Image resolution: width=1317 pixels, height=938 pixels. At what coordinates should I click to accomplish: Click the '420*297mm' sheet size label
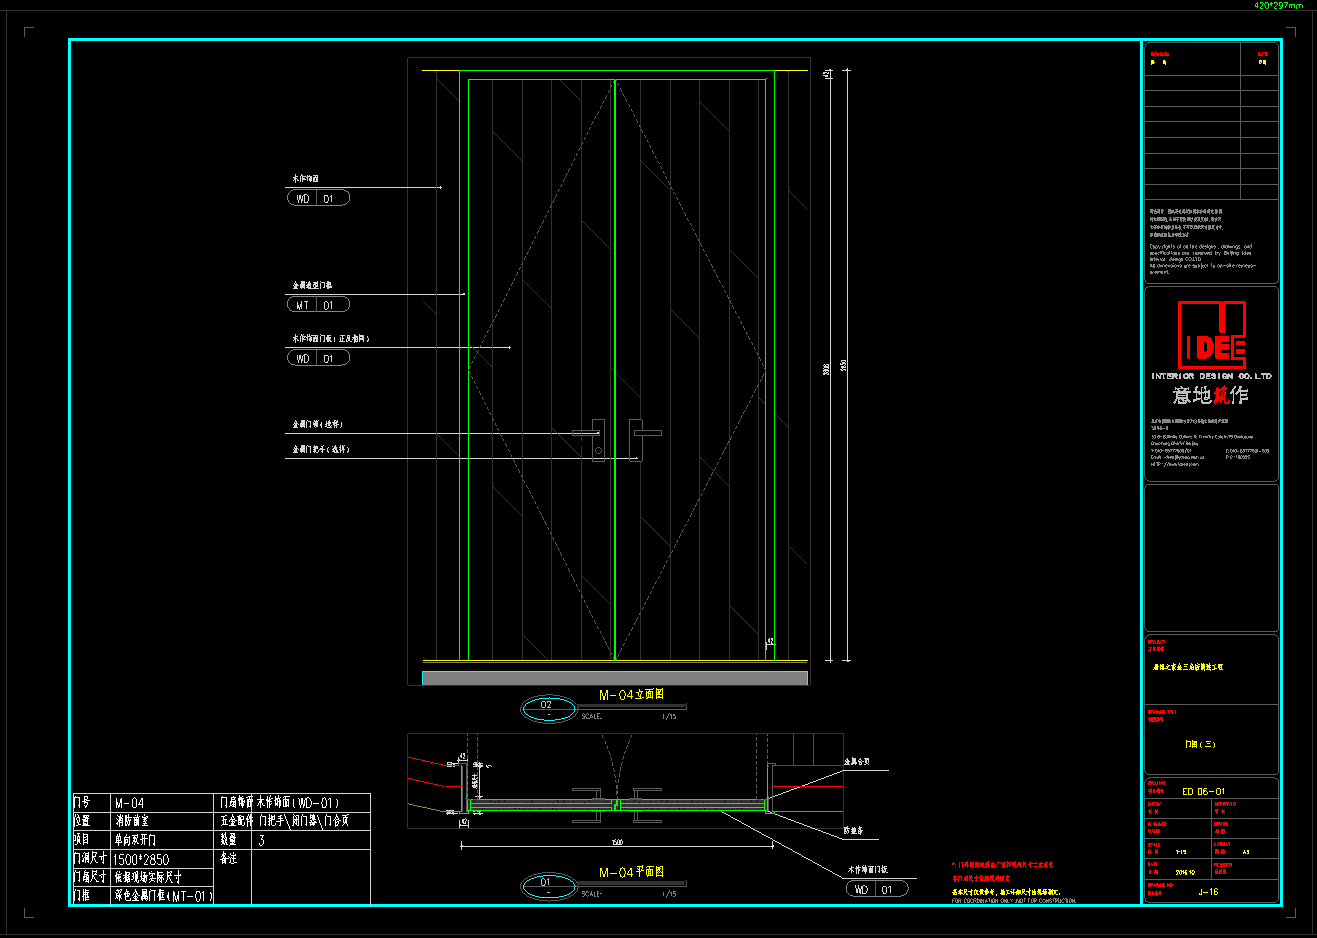click(1279, 5)
